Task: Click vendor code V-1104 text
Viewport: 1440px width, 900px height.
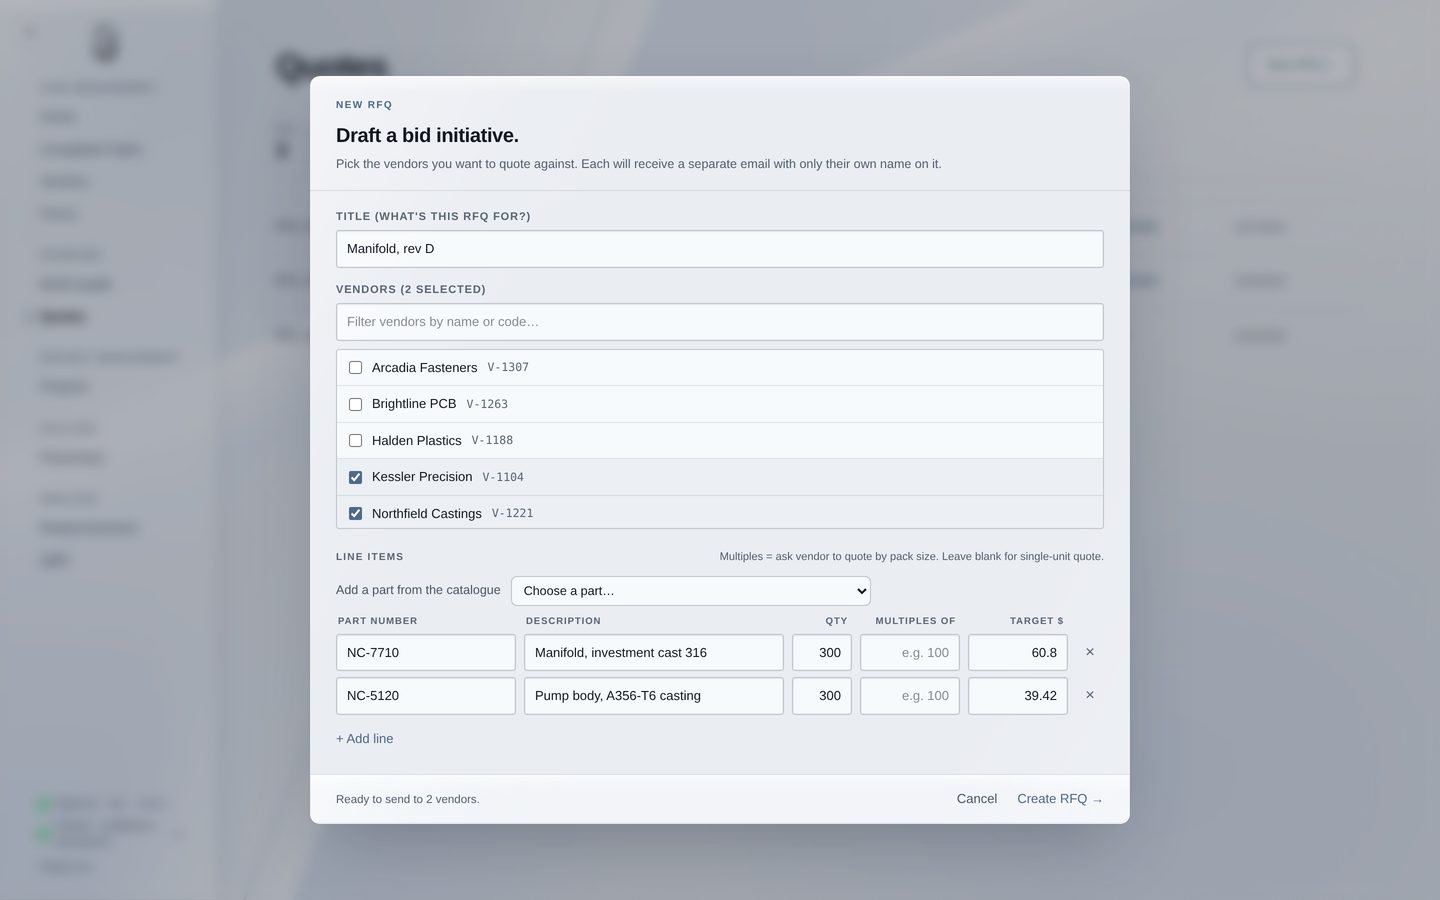Action: tap(503, 477)
